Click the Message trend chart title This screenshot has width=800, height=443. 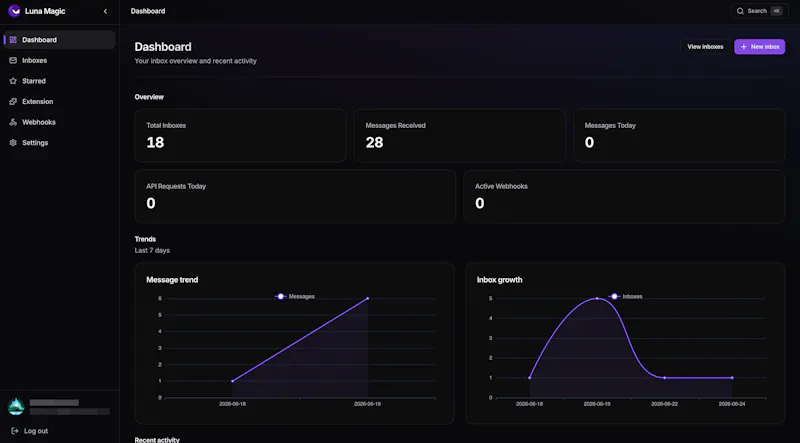(x=172, y=280)
